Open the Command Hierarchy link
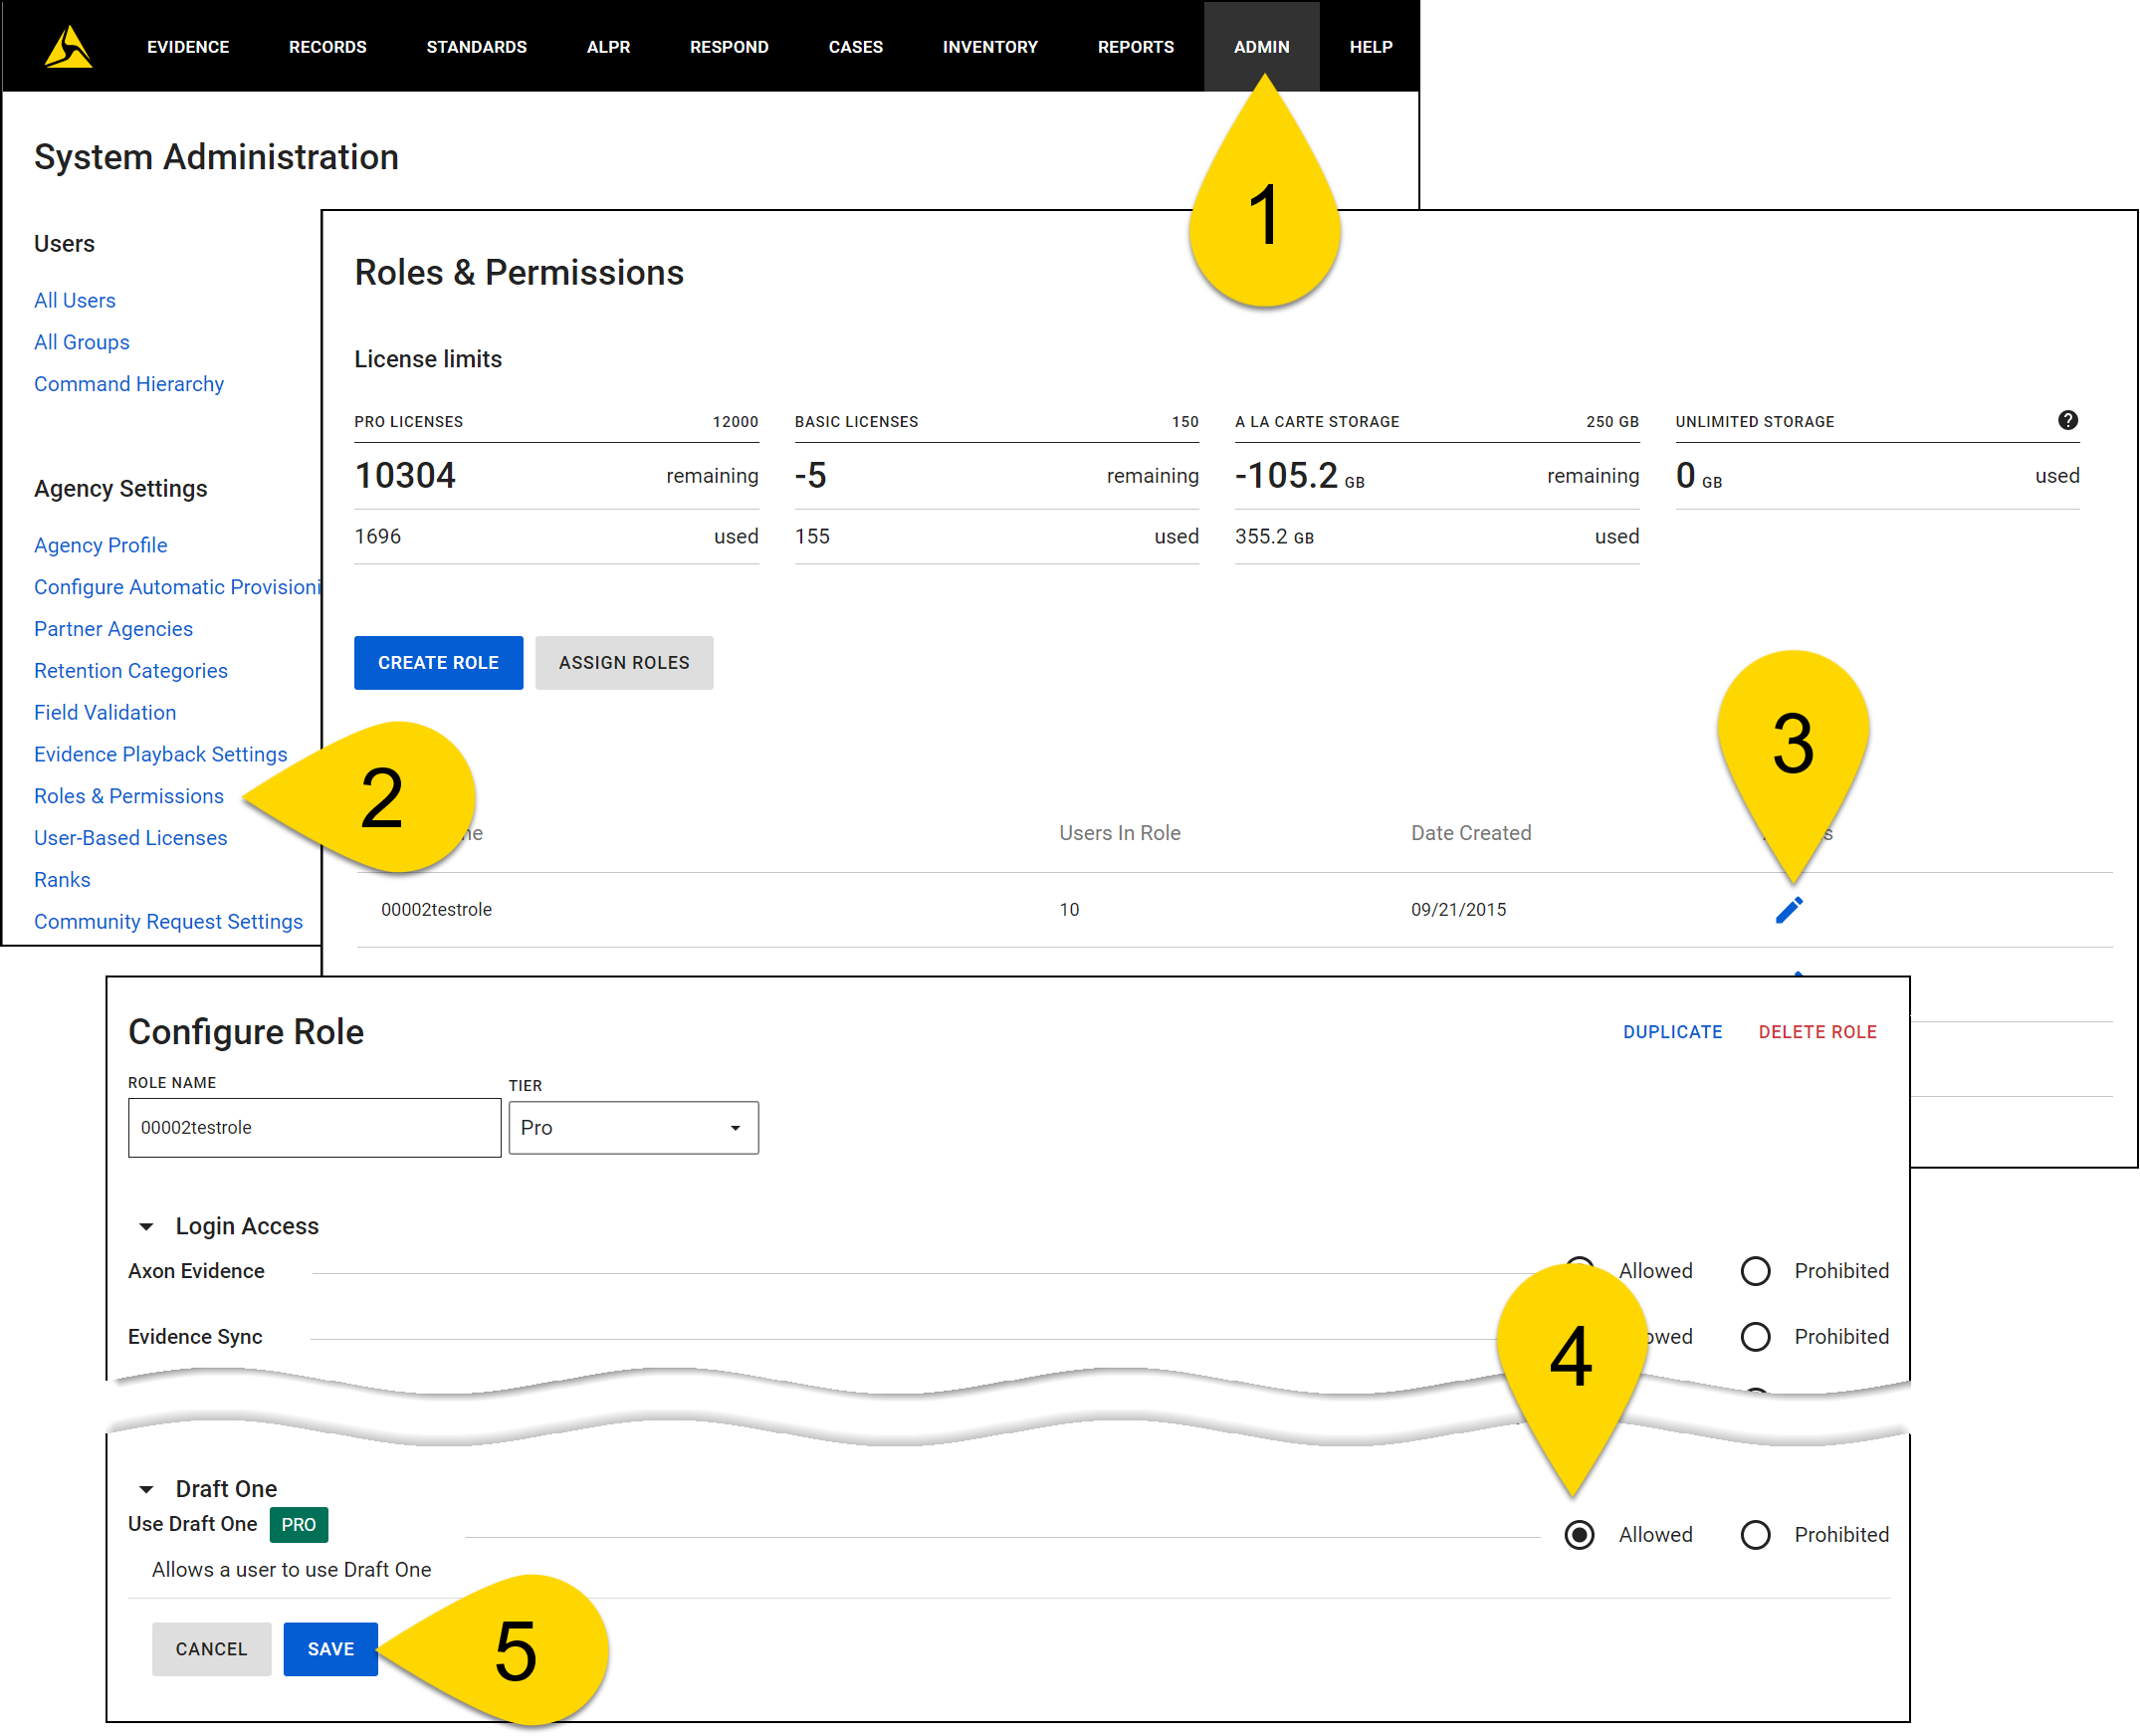Screen dimensions: 2140x1736 (x=128, y=383)
